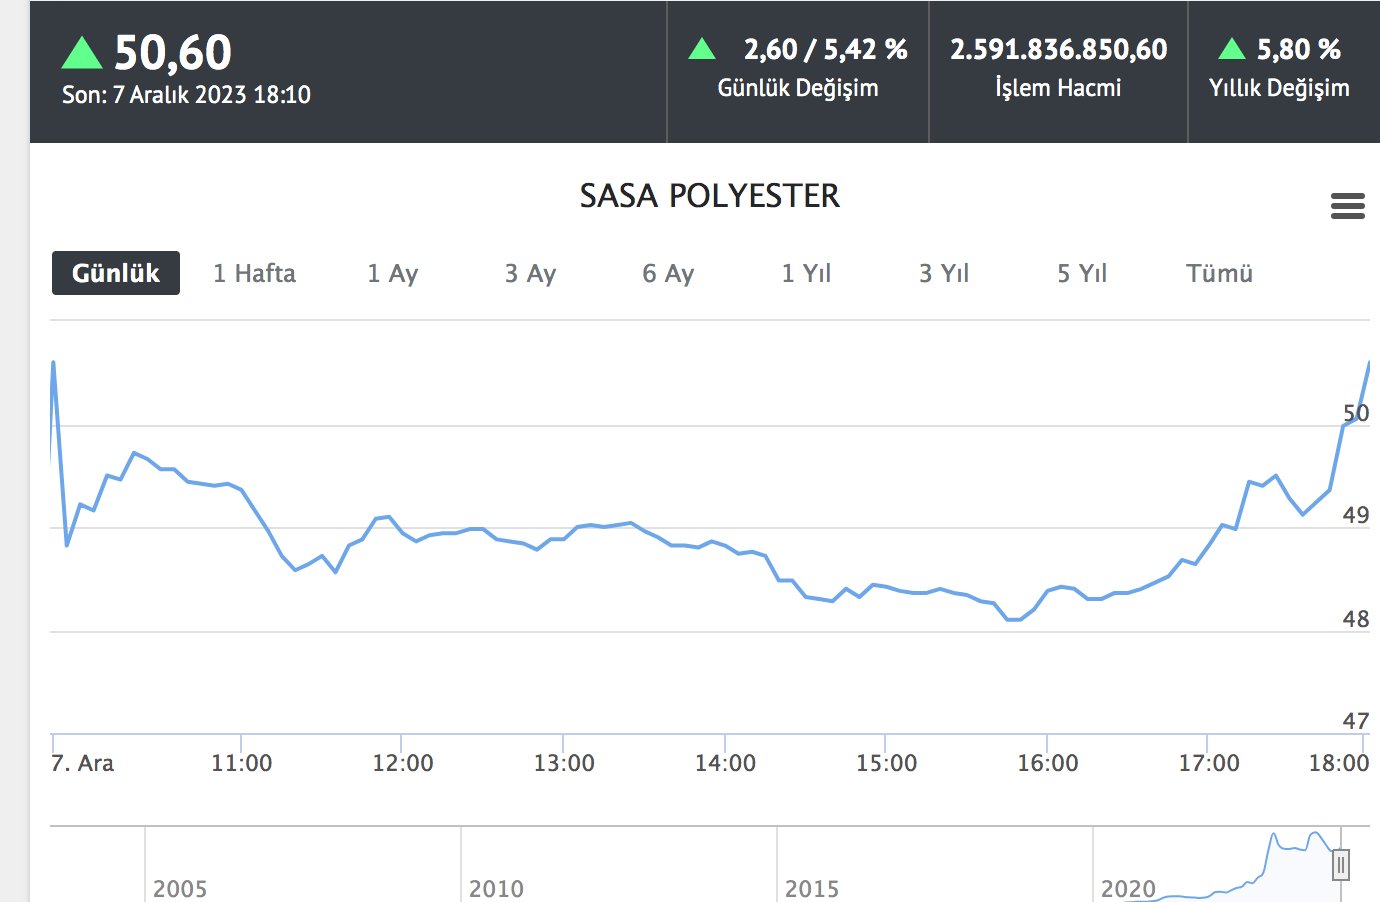Click the 12:00 time axis label
This screenshot has height=902, width=1380.
tap(403, 763)
